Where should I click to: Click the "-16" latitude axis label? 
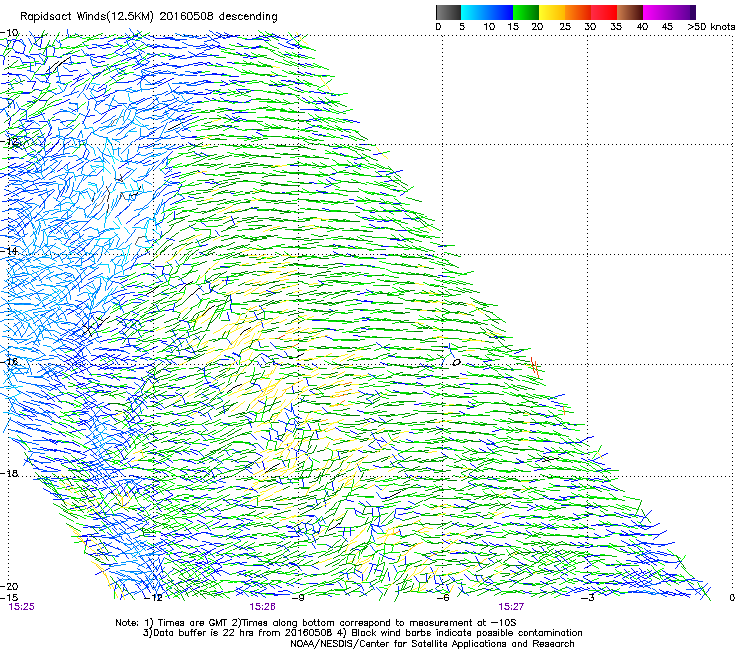point(9,362)
